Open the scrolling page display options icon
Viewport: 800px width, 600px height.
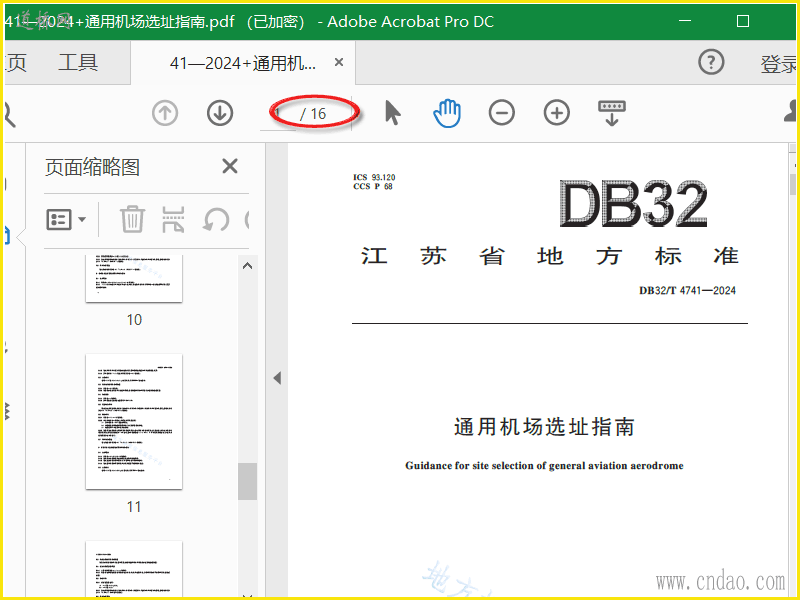pos(612,113)
